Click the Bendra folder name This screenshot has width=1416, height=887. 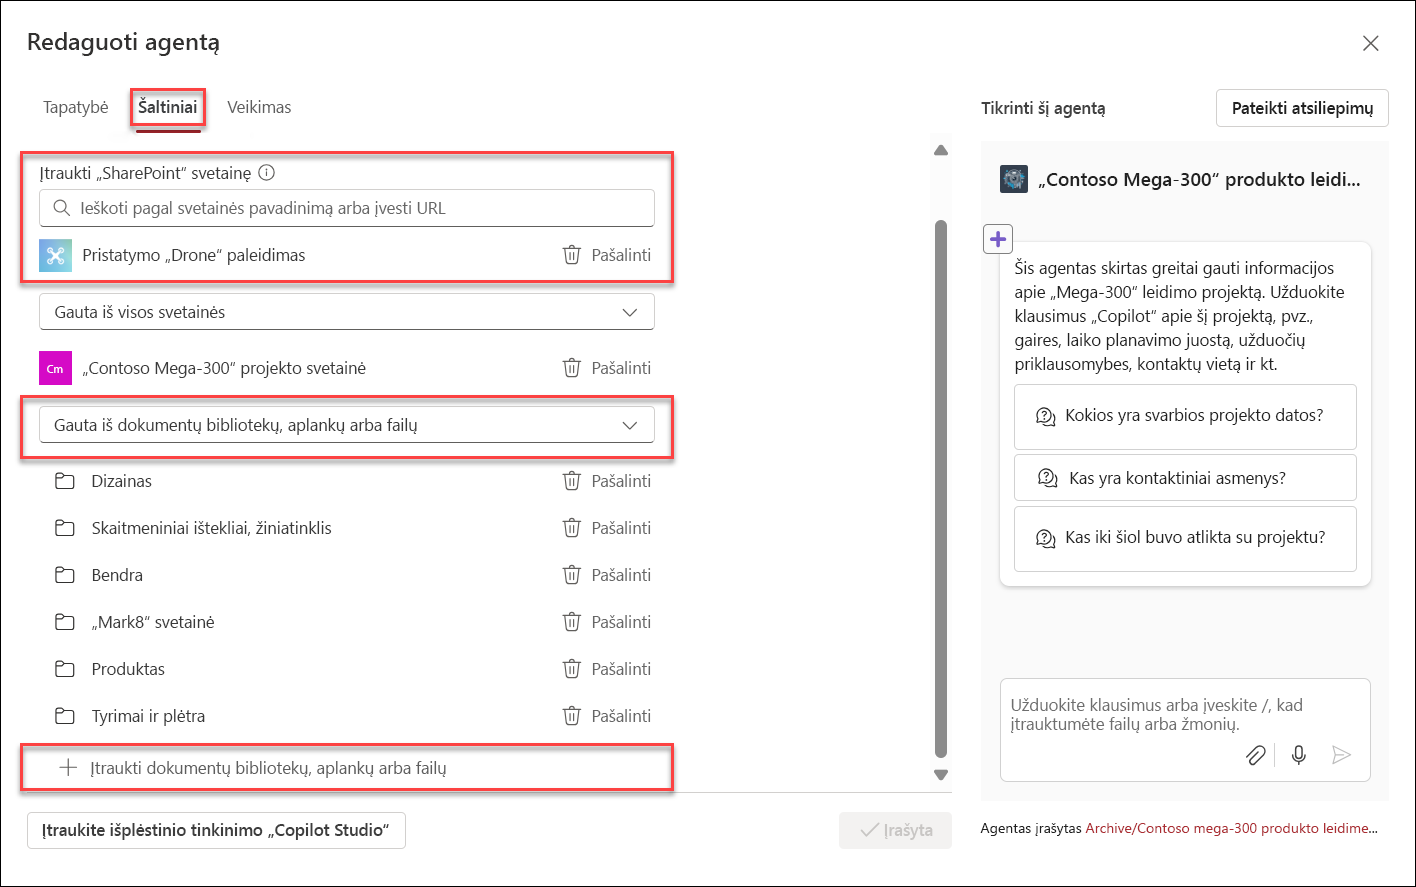[x=117, y=575]
